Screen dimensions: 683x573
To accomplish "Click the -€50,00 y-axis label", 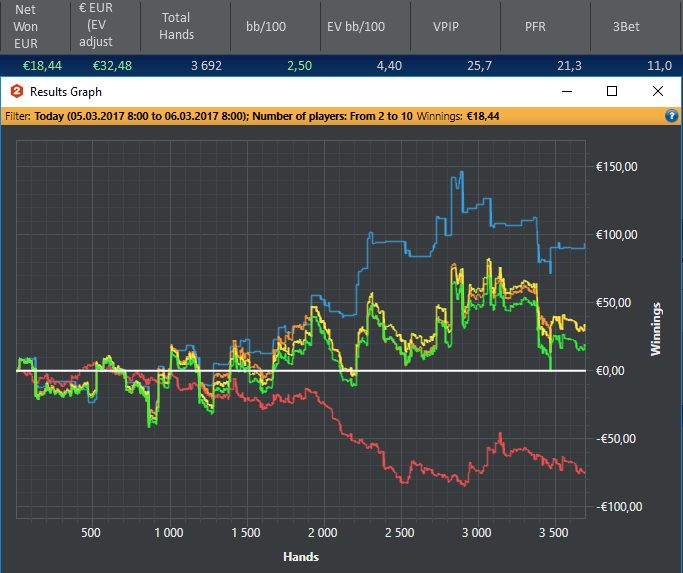I will 616,439.
